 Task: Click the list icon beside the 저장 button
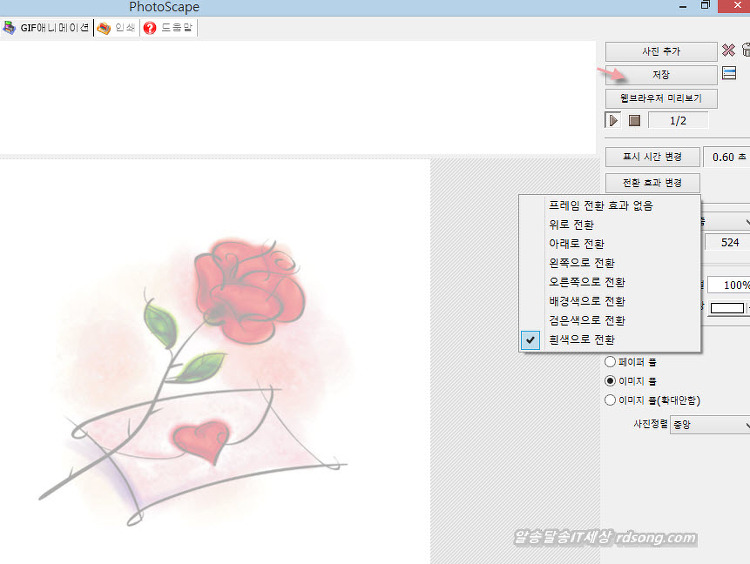tap(729, 74)
